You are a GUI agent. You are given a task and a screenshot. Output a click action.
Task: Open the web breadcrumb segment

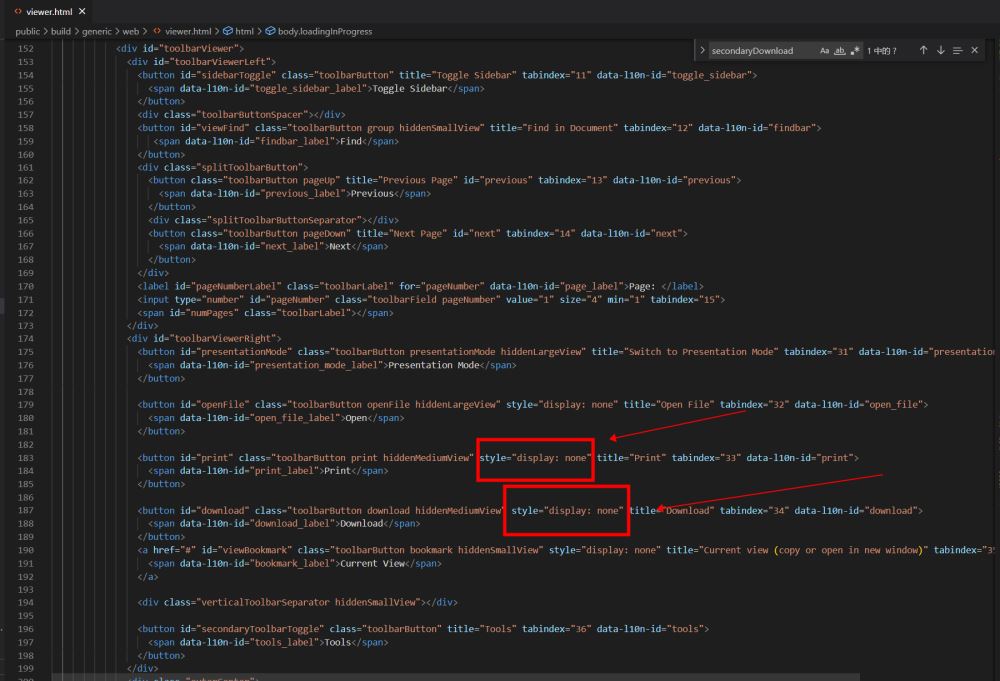(x=130, y=31)
